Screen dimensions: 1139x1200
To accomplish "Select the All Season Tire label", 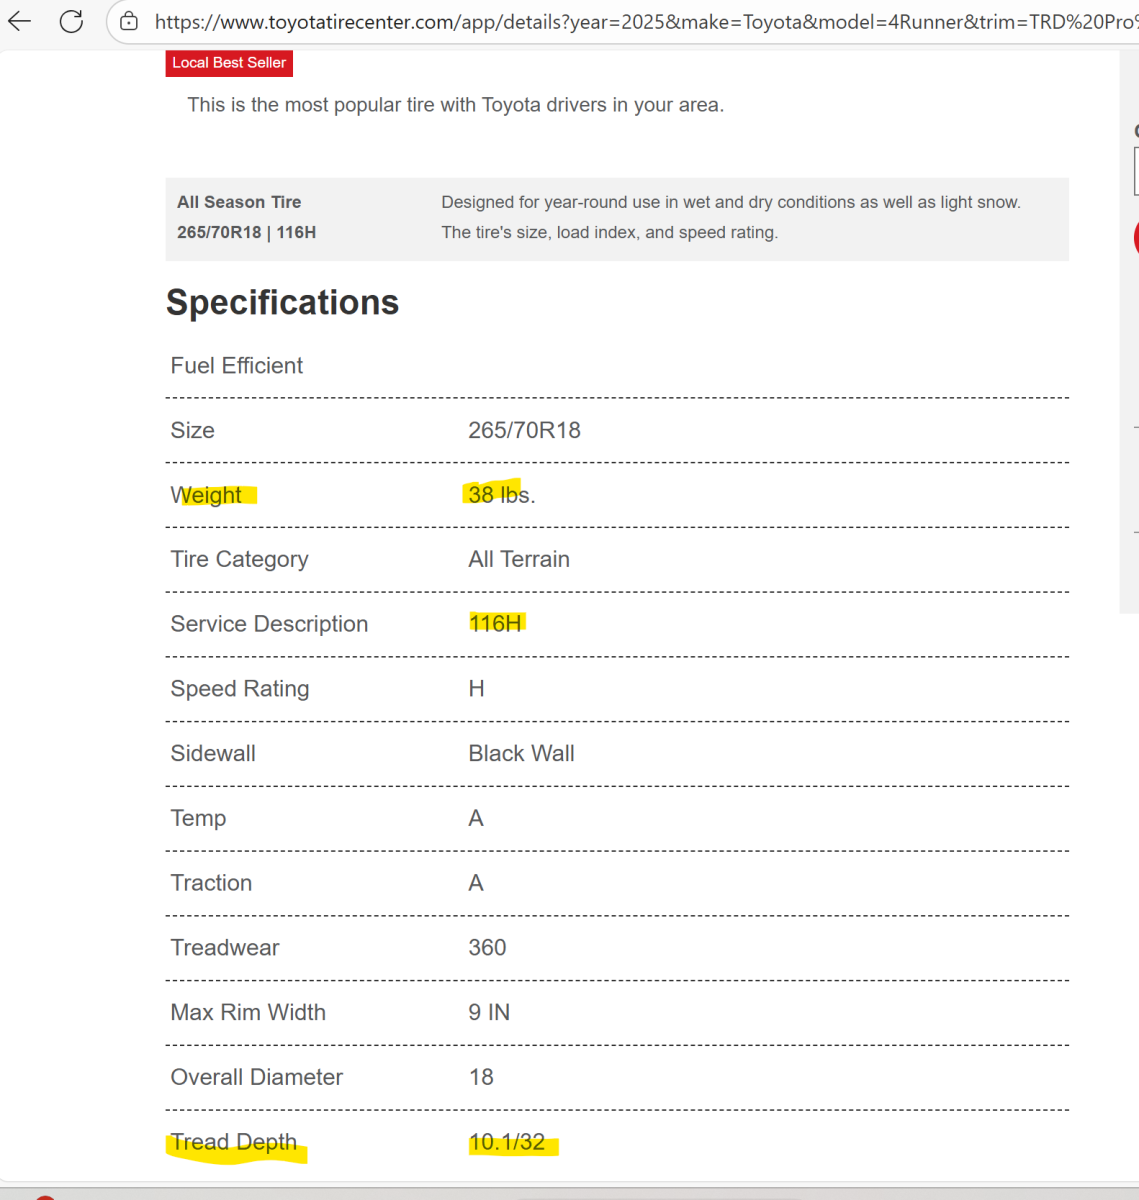I will tap(239, 202).
